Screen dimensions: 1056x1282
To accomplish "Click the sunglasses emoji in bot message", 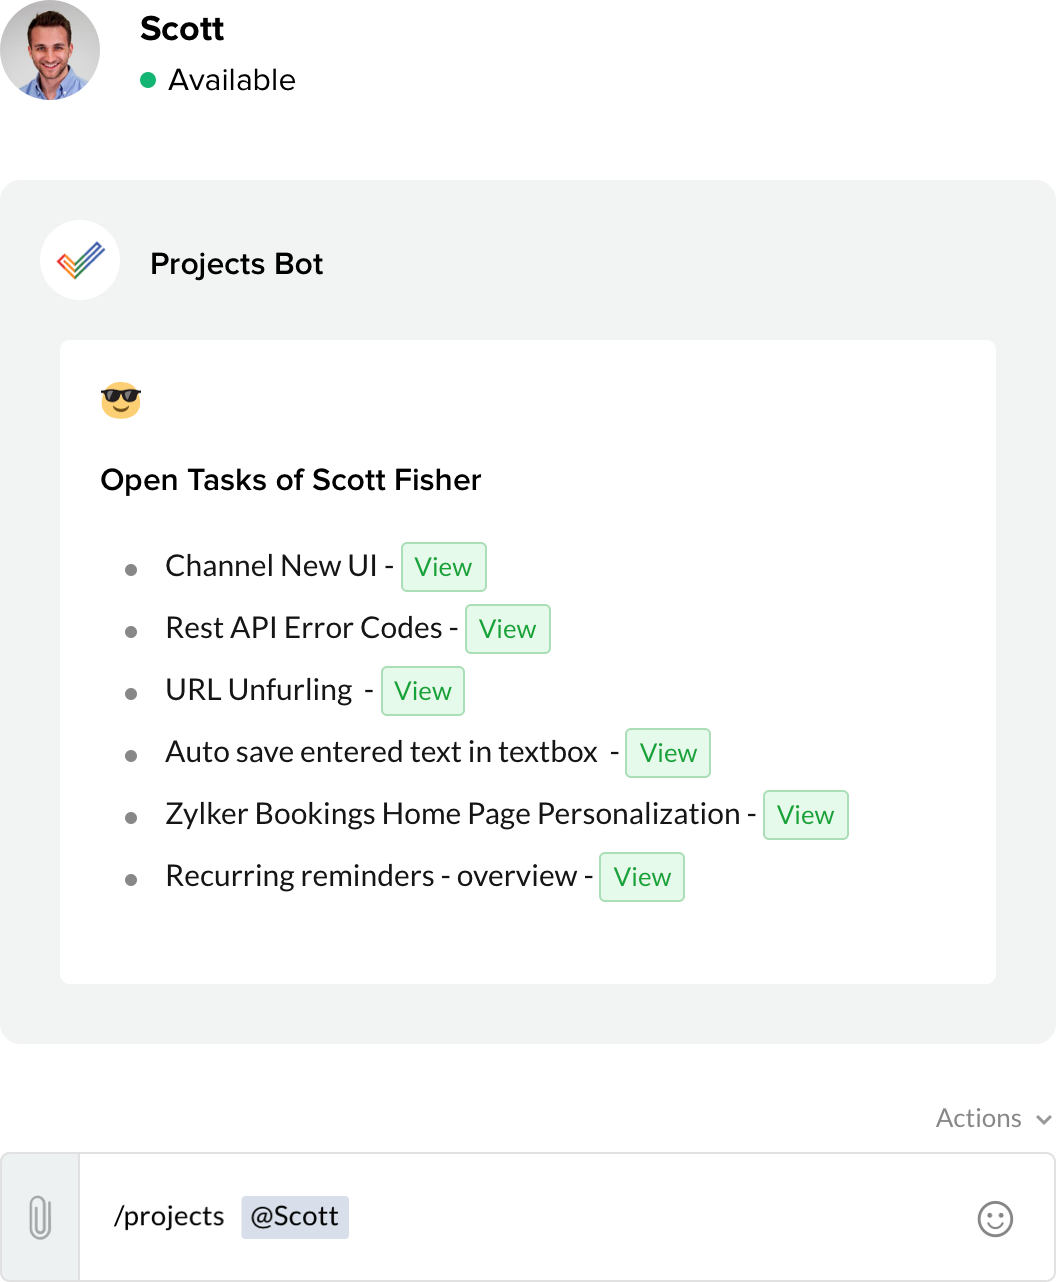I will [x=121, y=400].
